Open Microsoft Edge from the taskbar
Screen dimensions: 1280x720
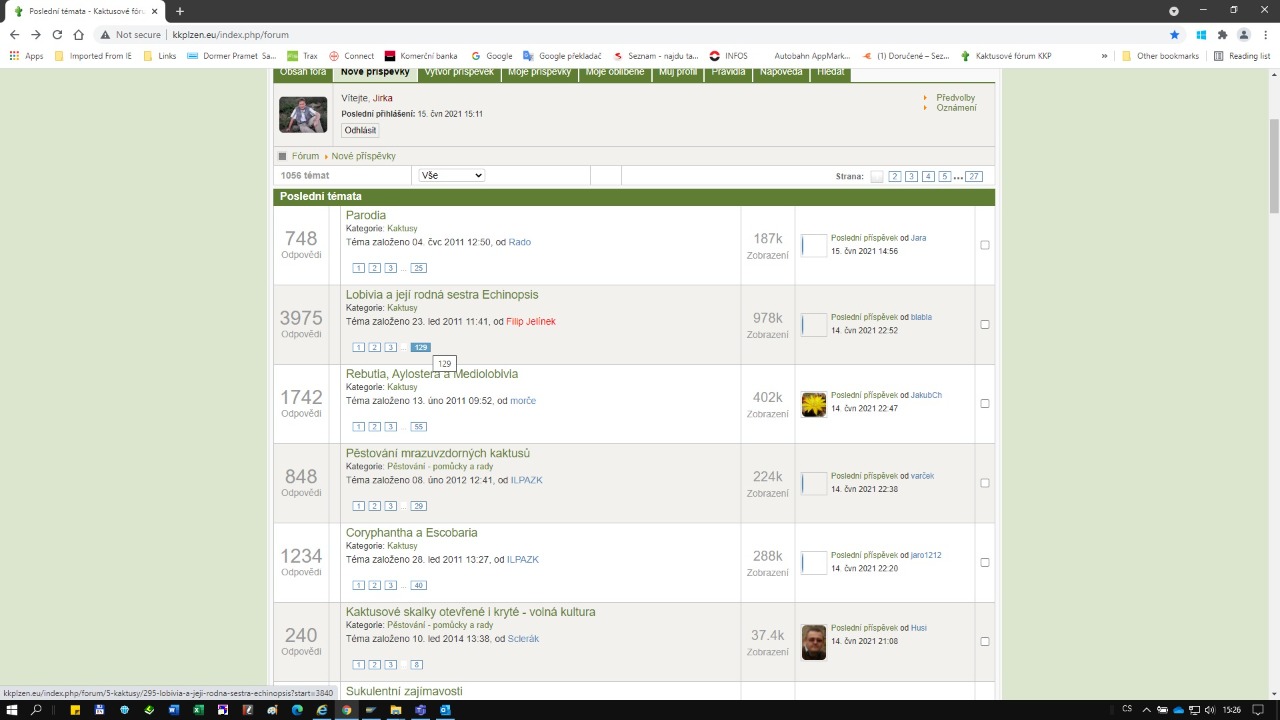point(297,710)
